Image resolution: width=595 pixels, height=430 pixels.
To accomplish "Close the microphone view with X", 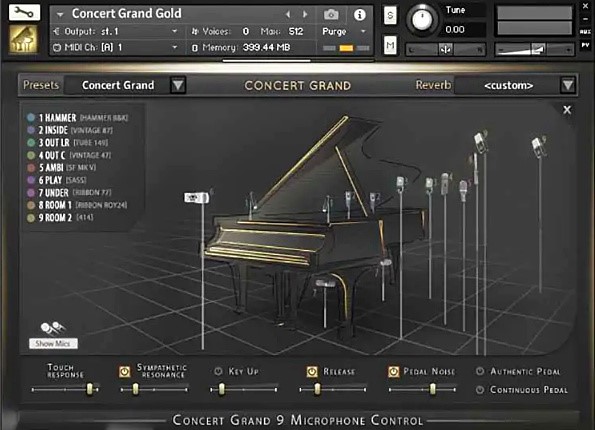I will click(567, 110).
